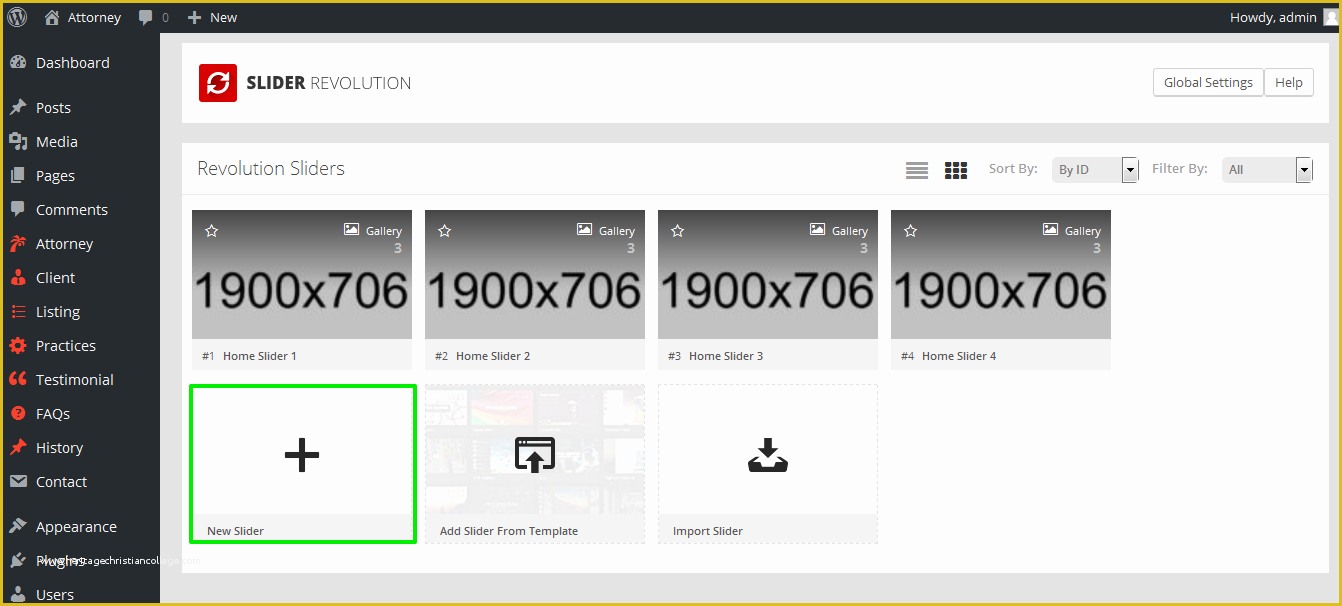Favorite Home Slider 3 with star icon
The width and height of the screenshot is (1342, 606).
click(677, 231)
